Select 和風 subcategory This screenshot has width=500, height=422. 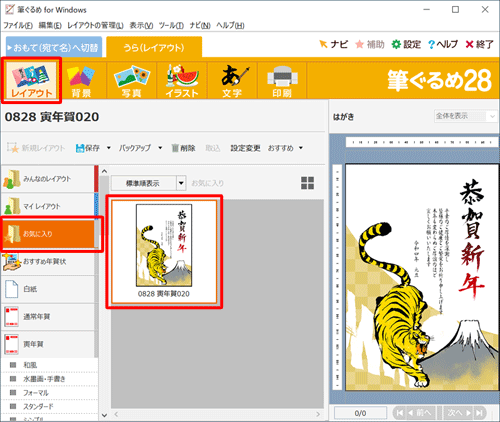point(50,365)
